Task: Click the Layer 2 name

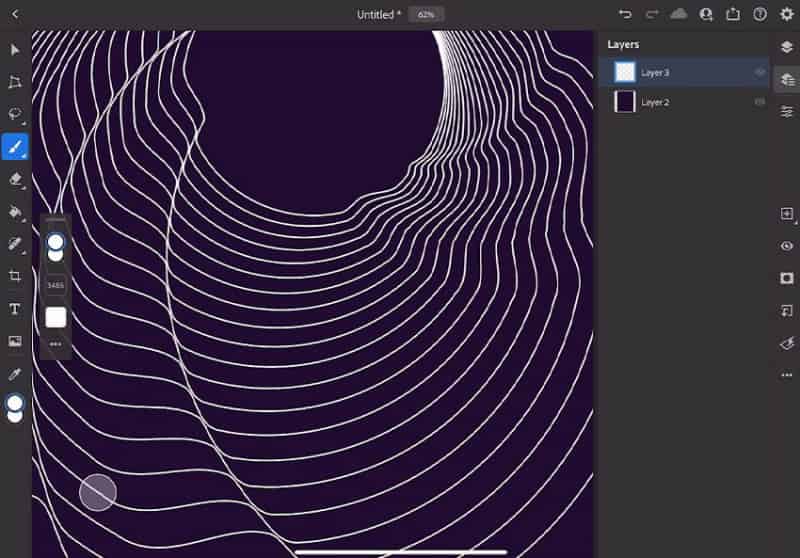Action: (655, 103)
